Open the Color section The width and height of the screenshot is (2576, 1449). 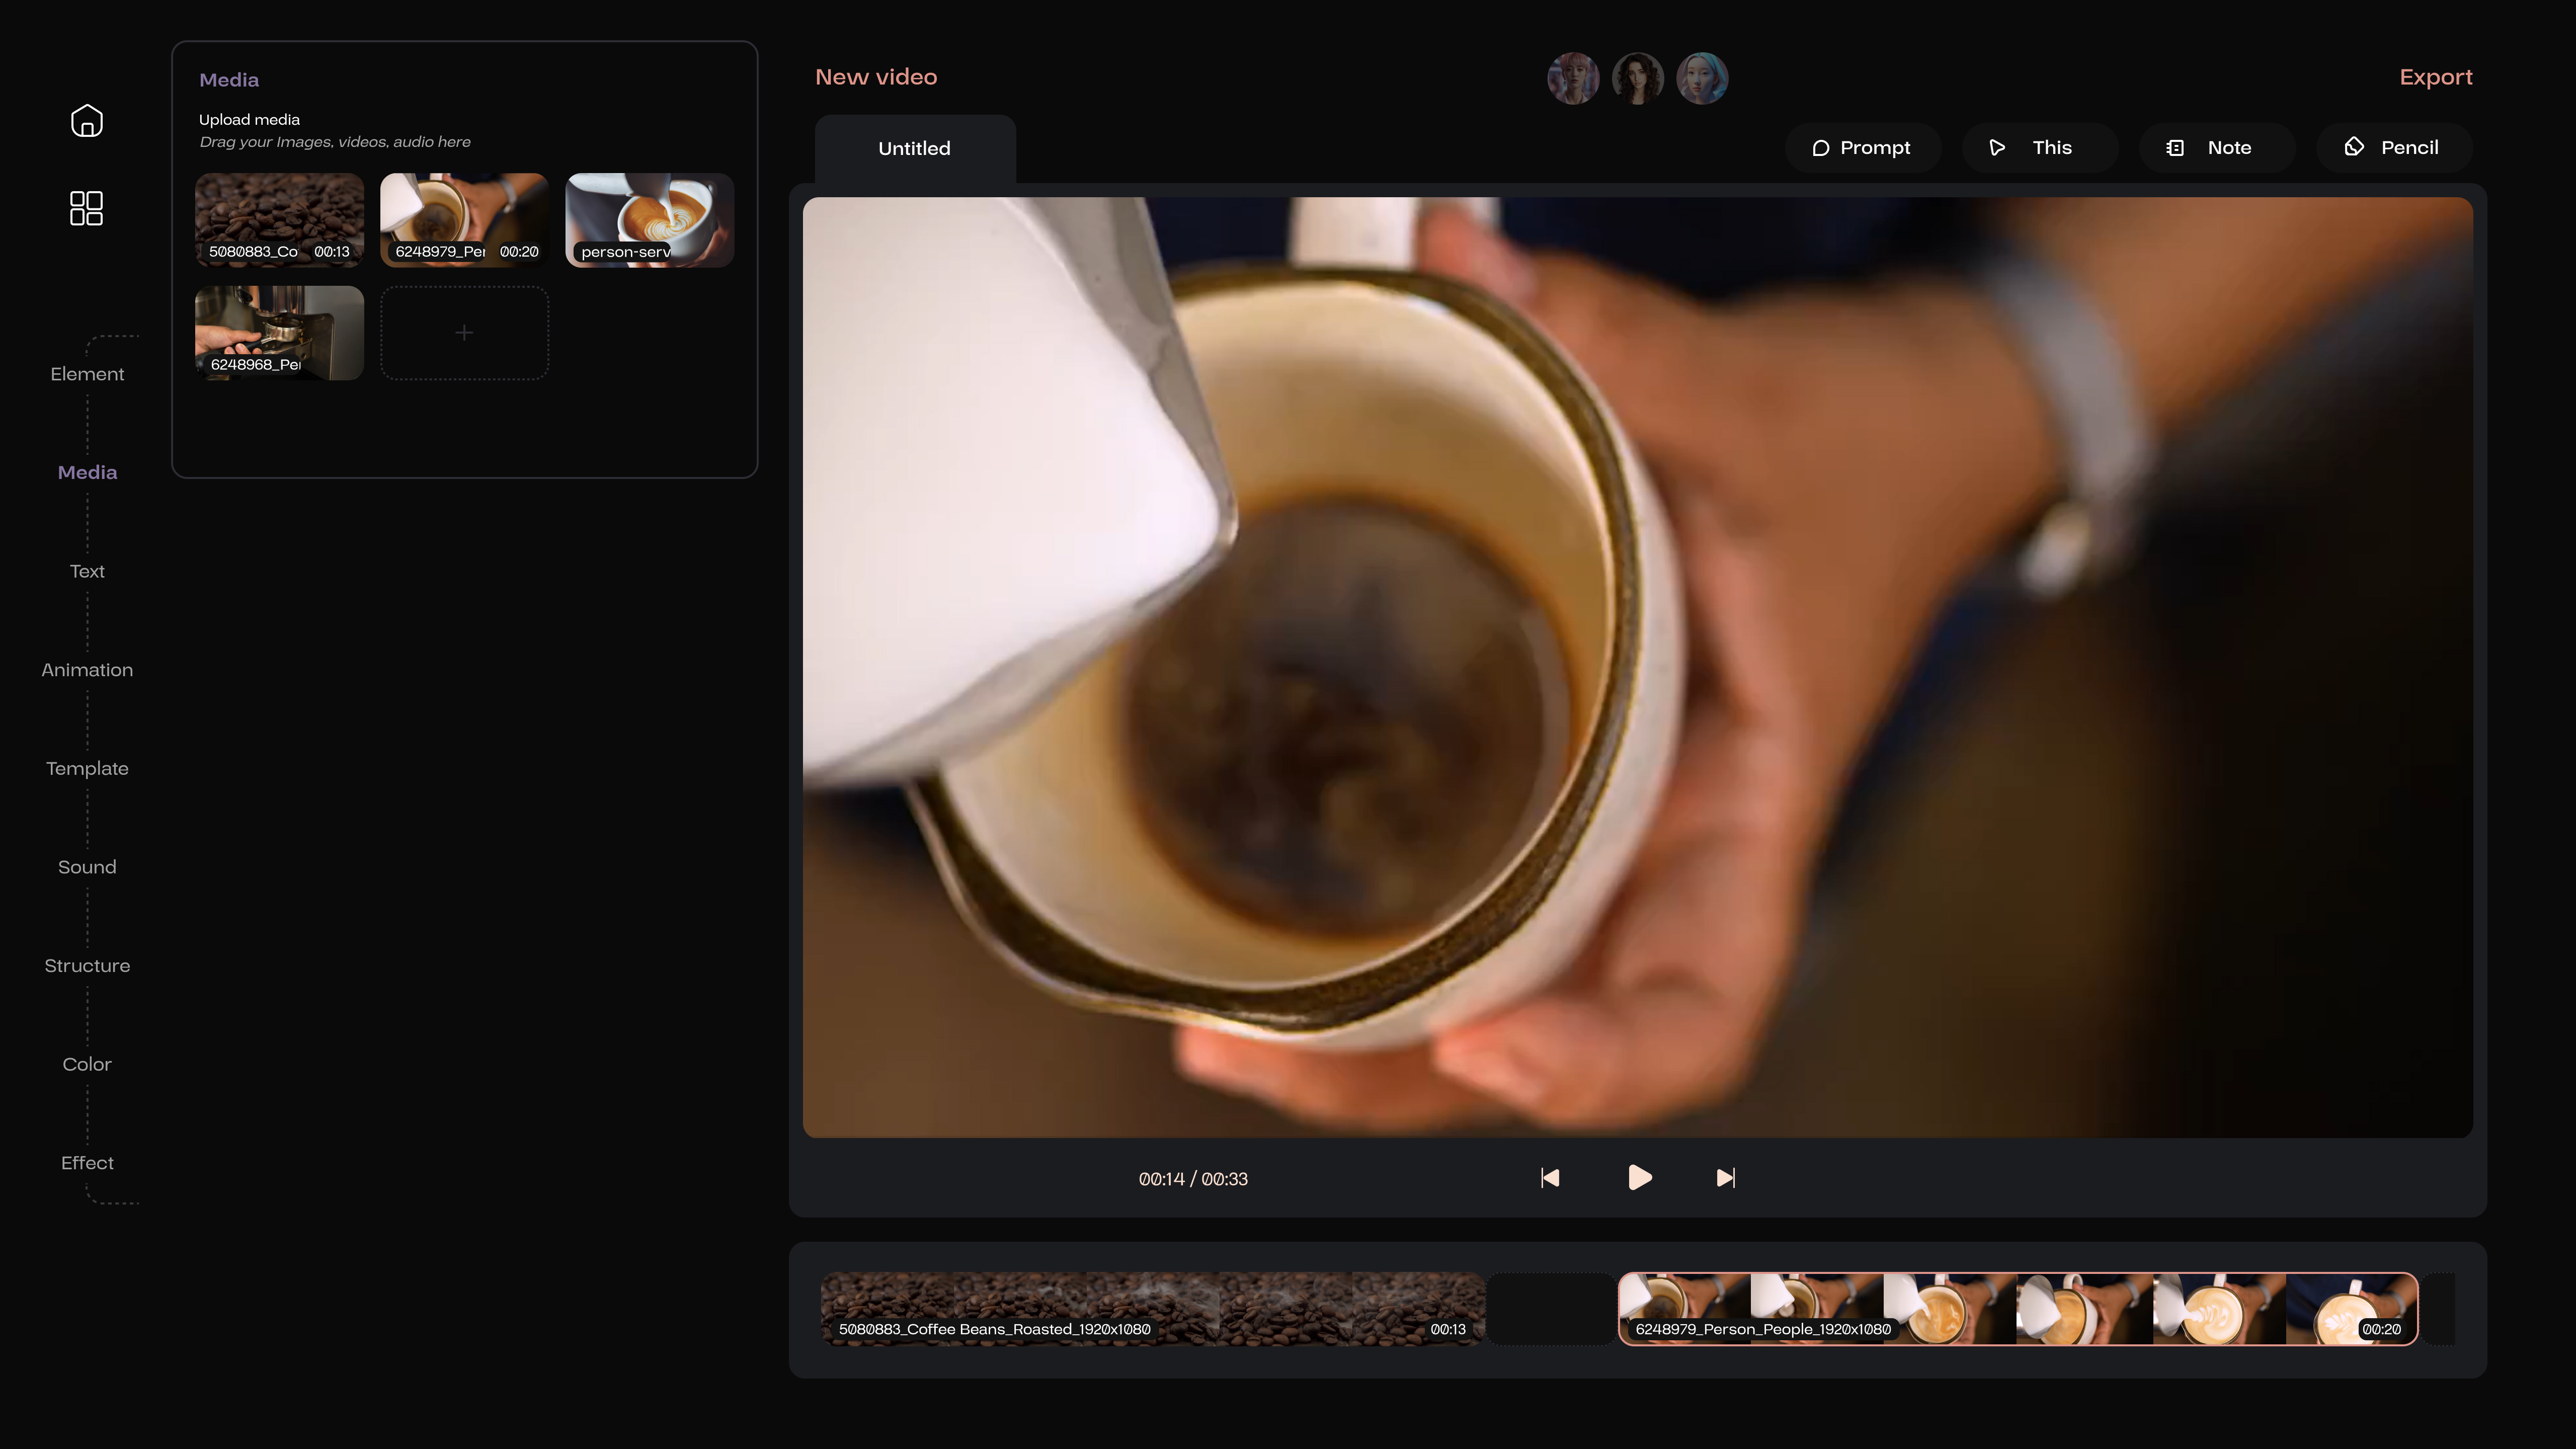click(87, 1064)
